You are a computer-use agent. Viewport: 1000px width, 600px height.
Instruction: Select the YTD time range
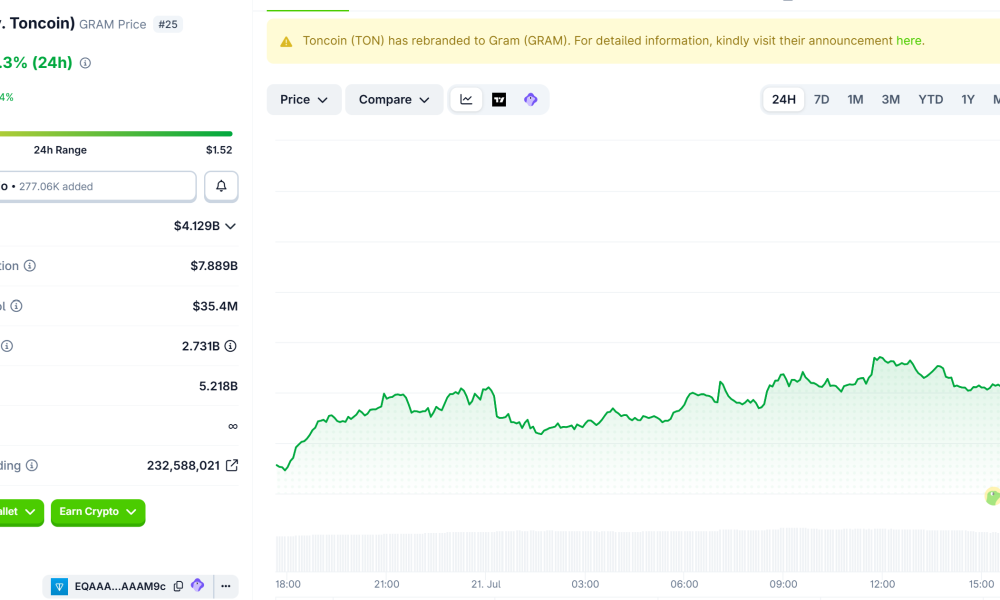point(930,99)
